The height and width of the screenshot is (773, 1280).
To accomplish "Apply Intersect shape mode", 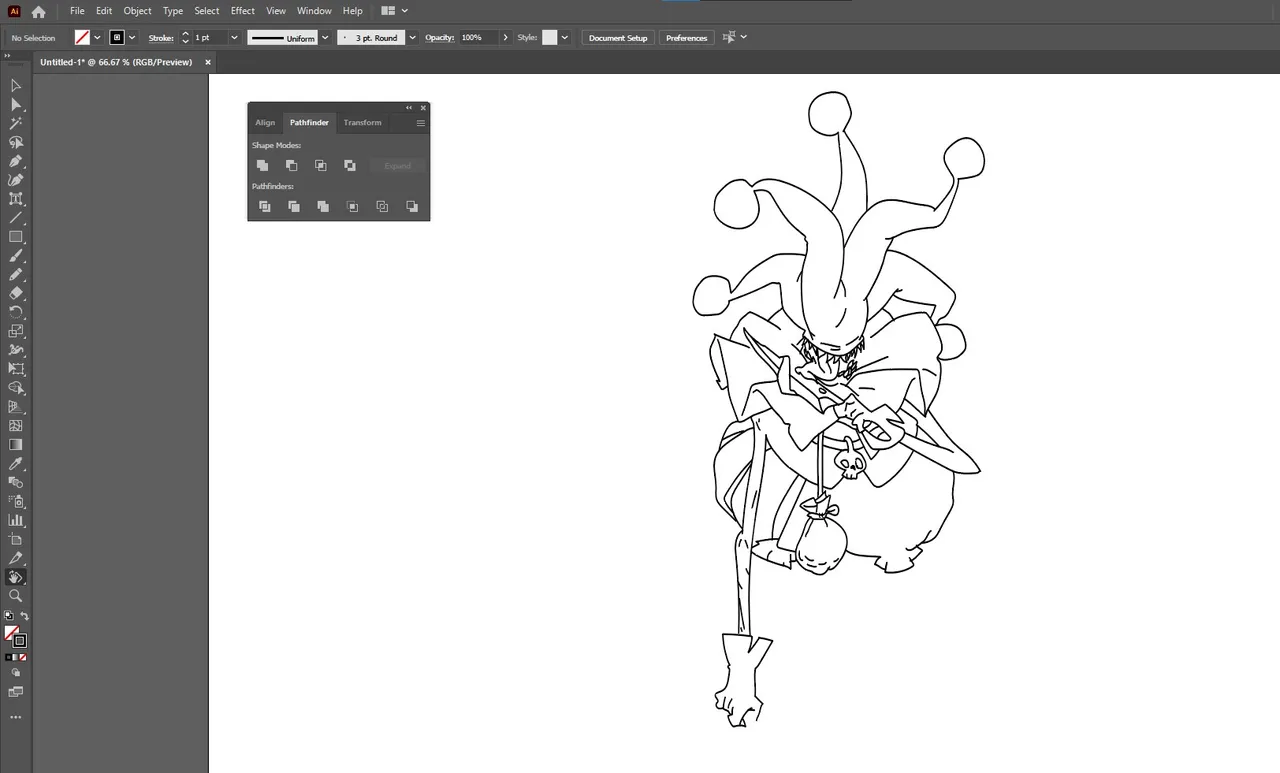I will point(320,165).
